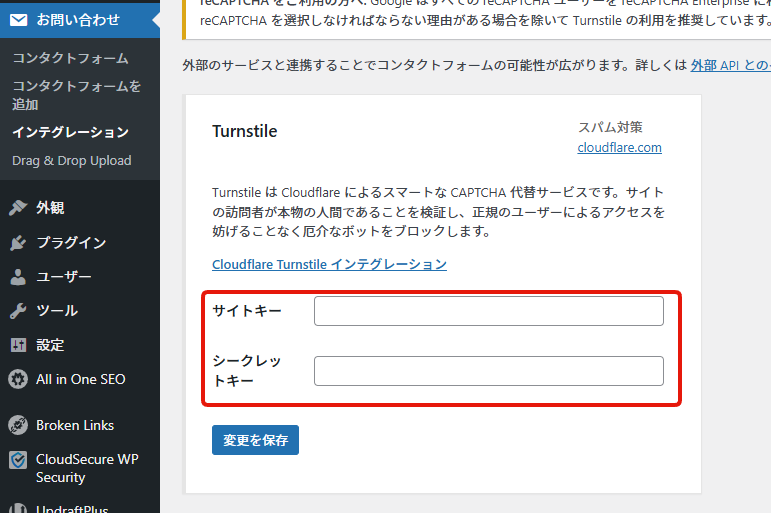Click the CloudSecure WP Security shield icon
Viewport: 771px width, 513px height.
click(x=18, y=460)
